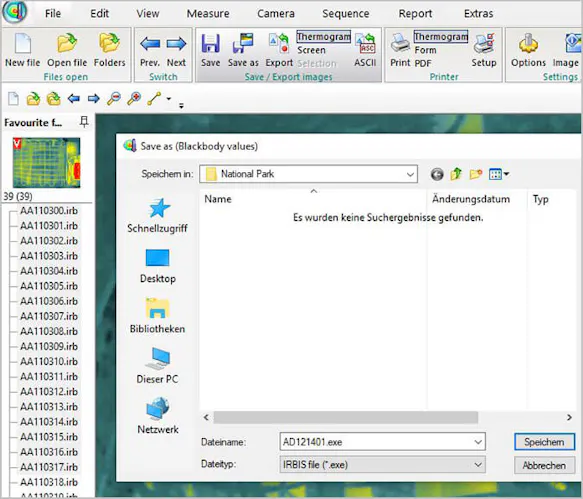The width and height of the screenshot is (583, 499).
Task: Select Thermogram in Printer group
Action: 441,37
